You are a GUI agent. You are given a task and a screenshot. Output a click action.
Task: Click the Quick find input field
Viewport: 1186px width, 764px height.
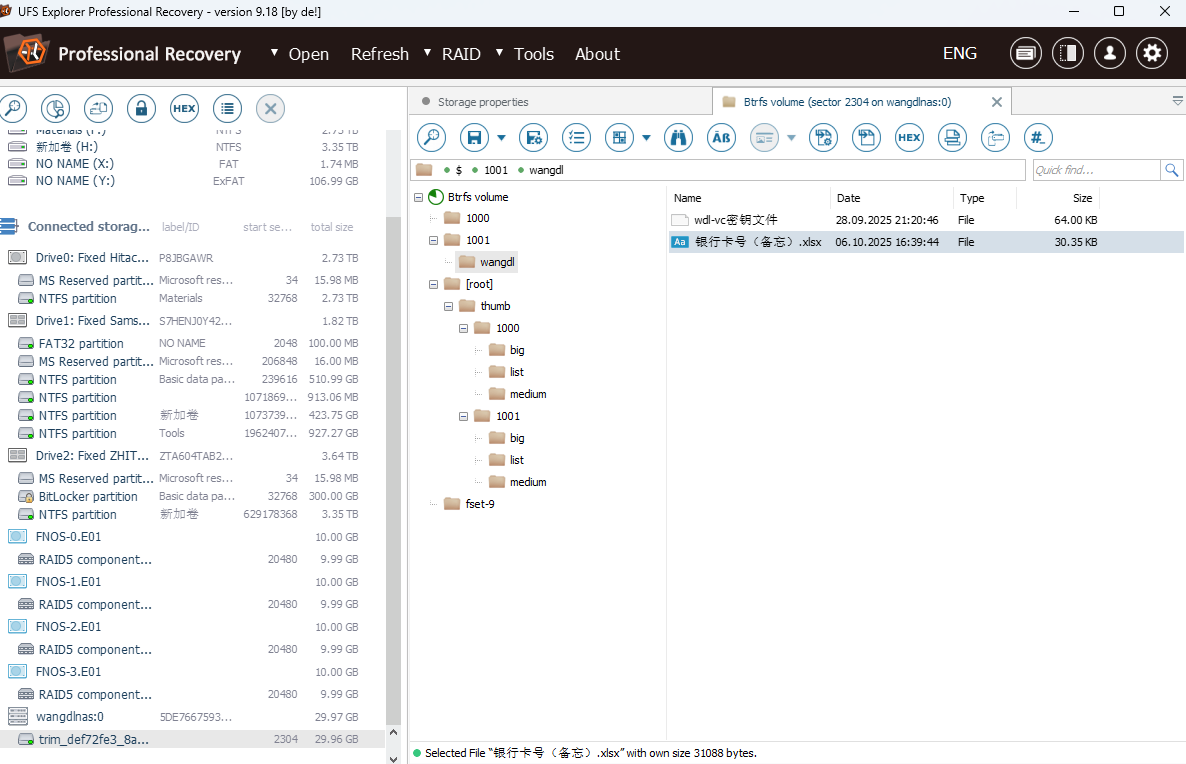coord(1095,170)
